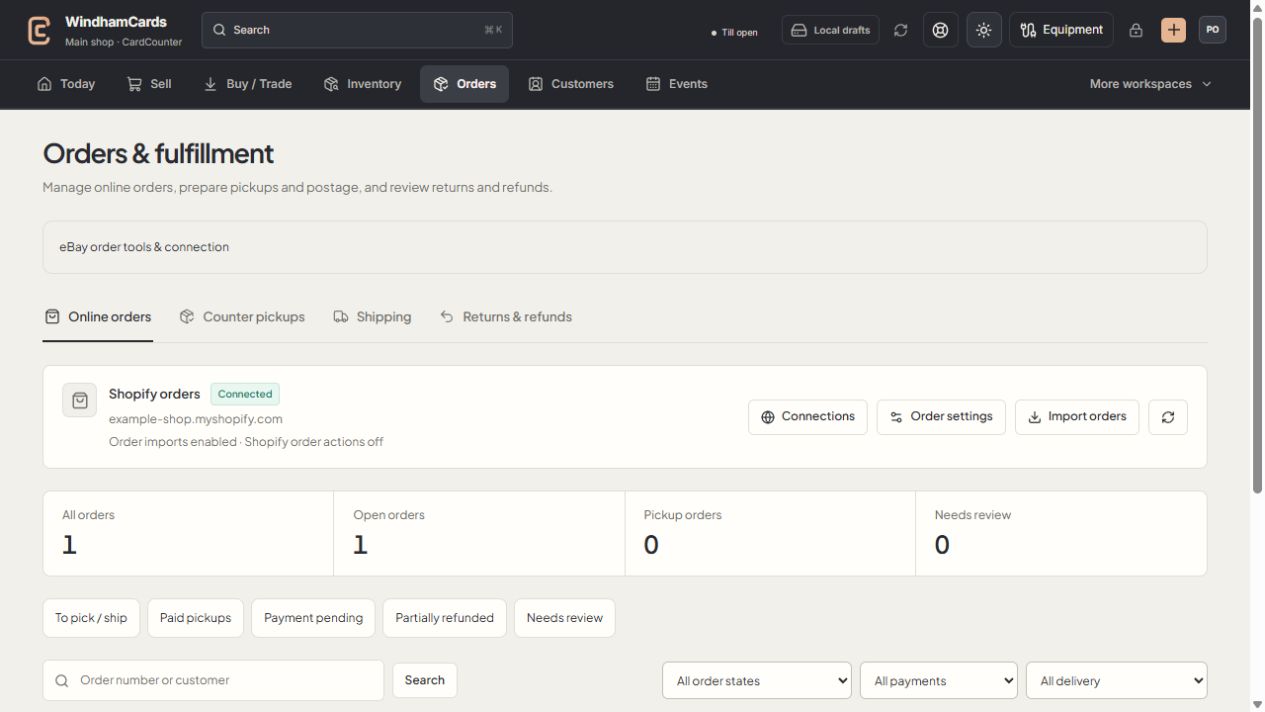Toggle light theme sun icon
The width and height of the screenshot is (1265, 712).
pyautogui.click(x=984, y=30)
